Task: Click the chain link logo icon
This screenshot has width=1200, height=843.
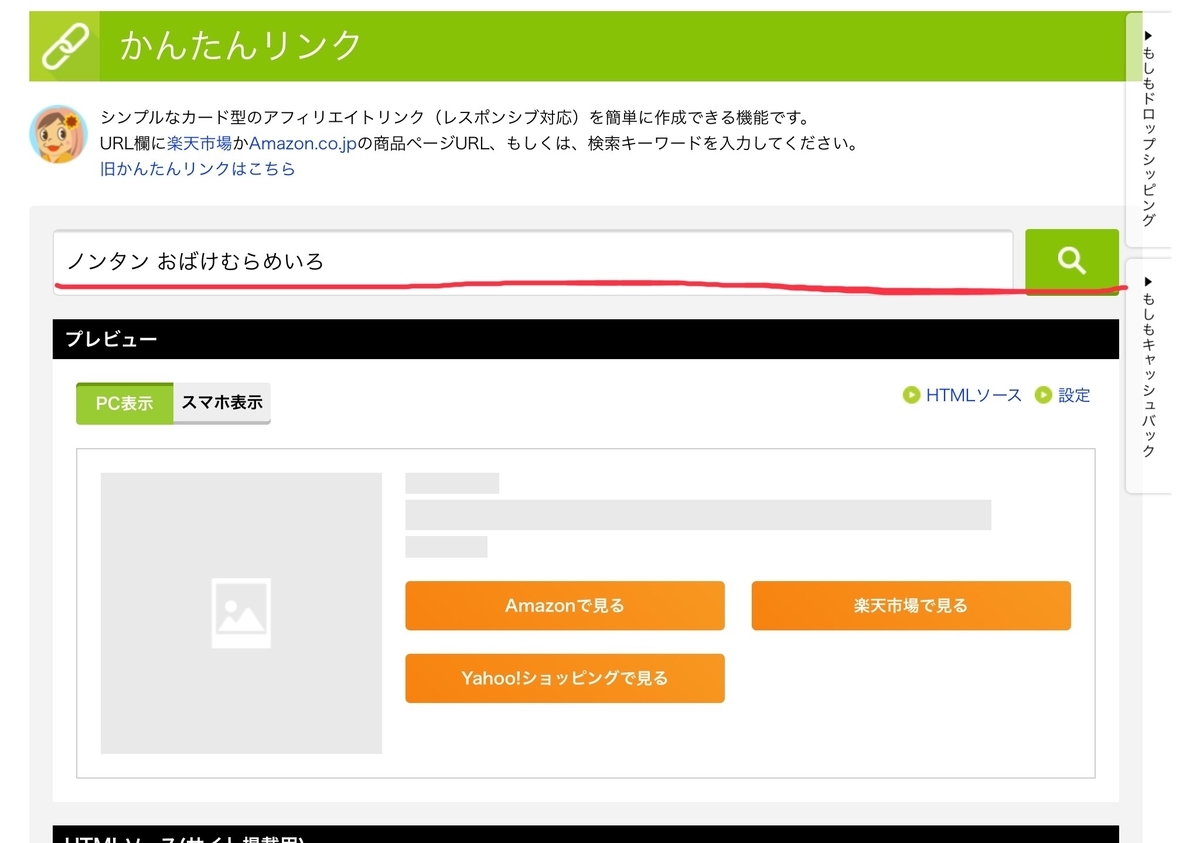Action: pyautogui.click(x=64, y=46)
